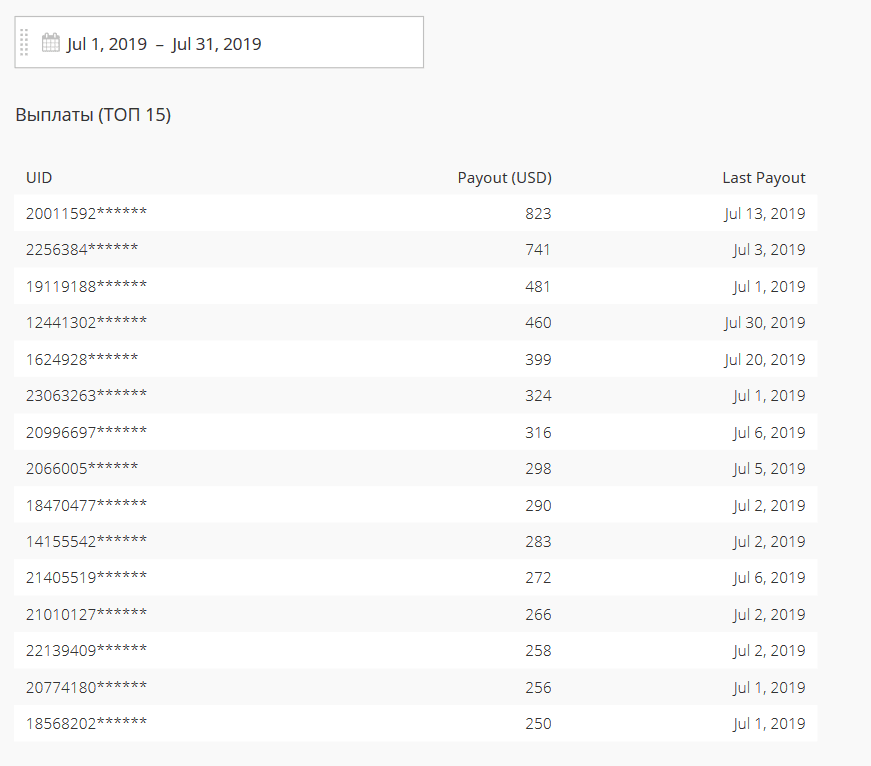Grab the dotted drag handle beside the calendar
Image resolution: width=871 pixels, height=766 pixels.
click(24, 43)
